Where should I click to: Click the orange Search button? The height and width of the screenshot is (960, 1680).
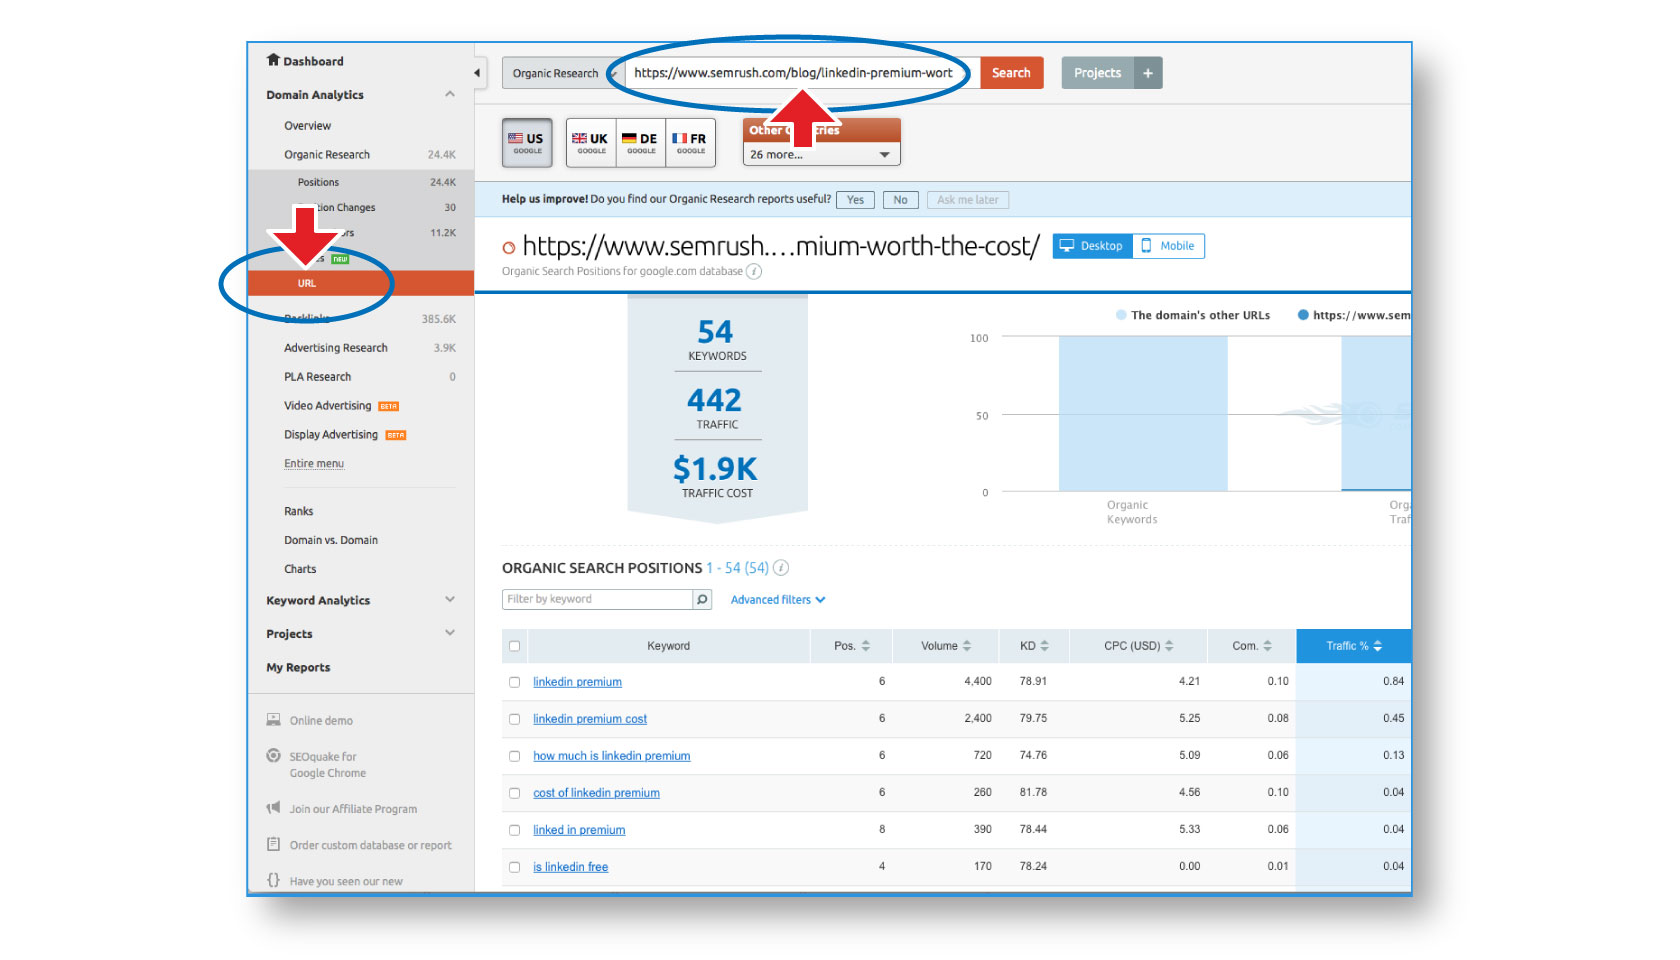[x=1011, y=73]
